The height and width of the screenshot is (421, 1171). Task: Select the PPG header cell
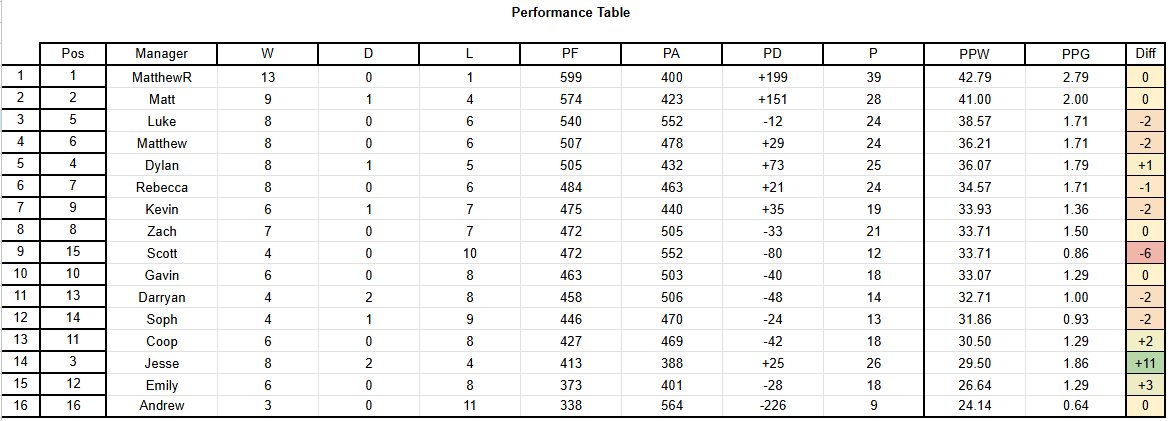coord(1075,54)
